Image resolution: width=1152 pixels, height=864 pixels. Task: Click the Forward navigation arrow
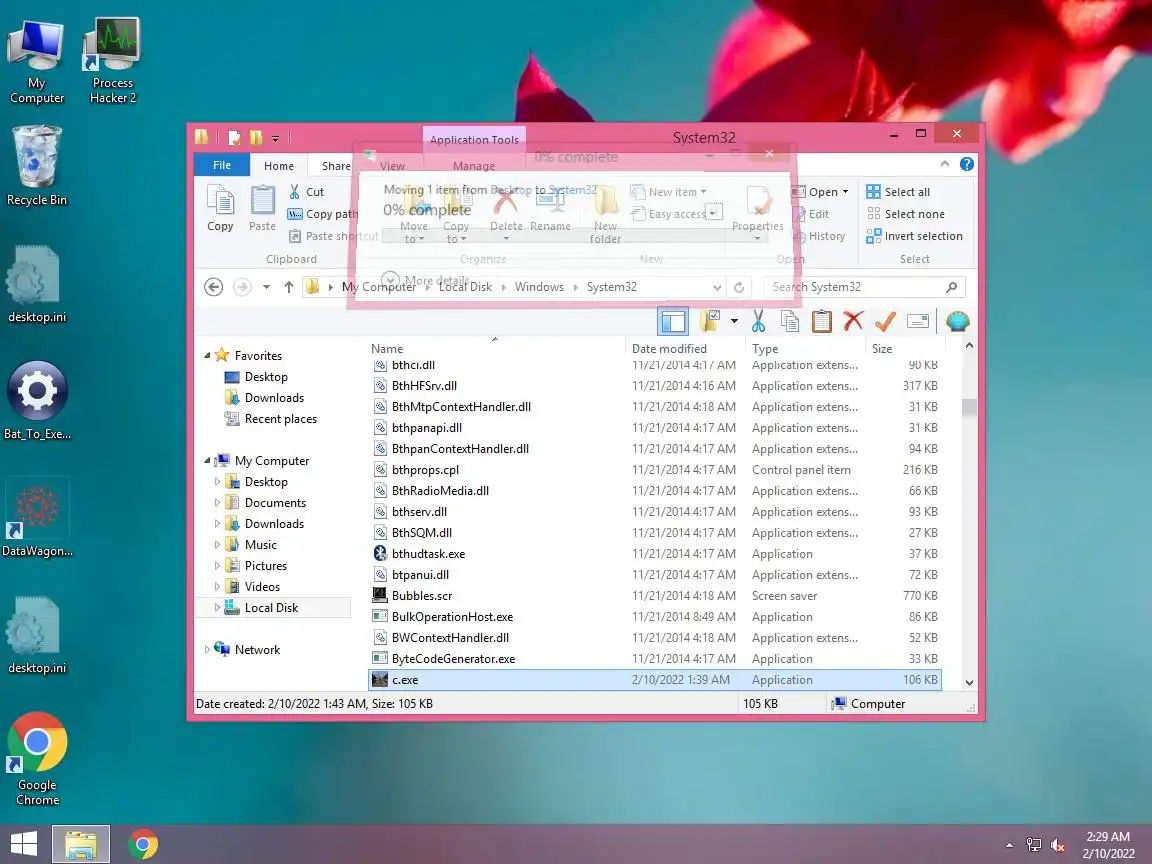tap(242, 287)
